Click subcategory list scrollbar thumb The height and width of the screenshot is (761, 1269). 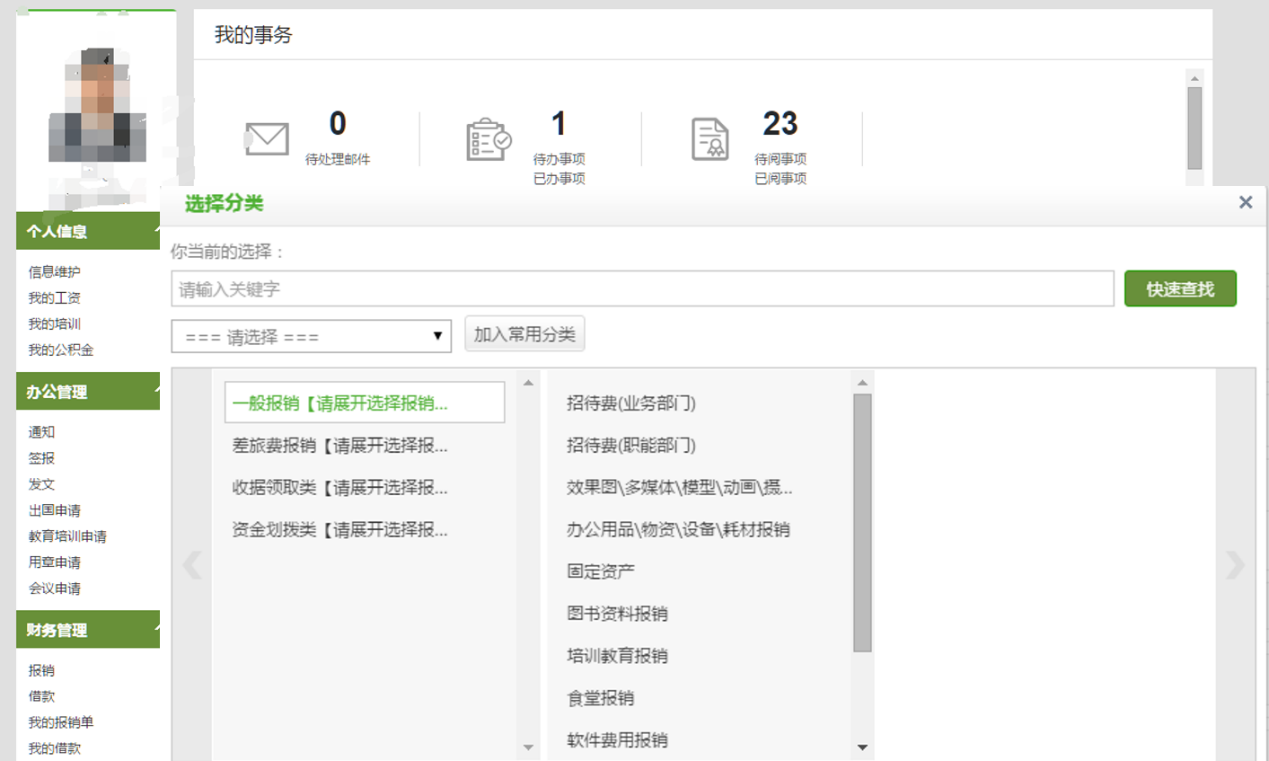pyautogui.click(x=862, y=522)
